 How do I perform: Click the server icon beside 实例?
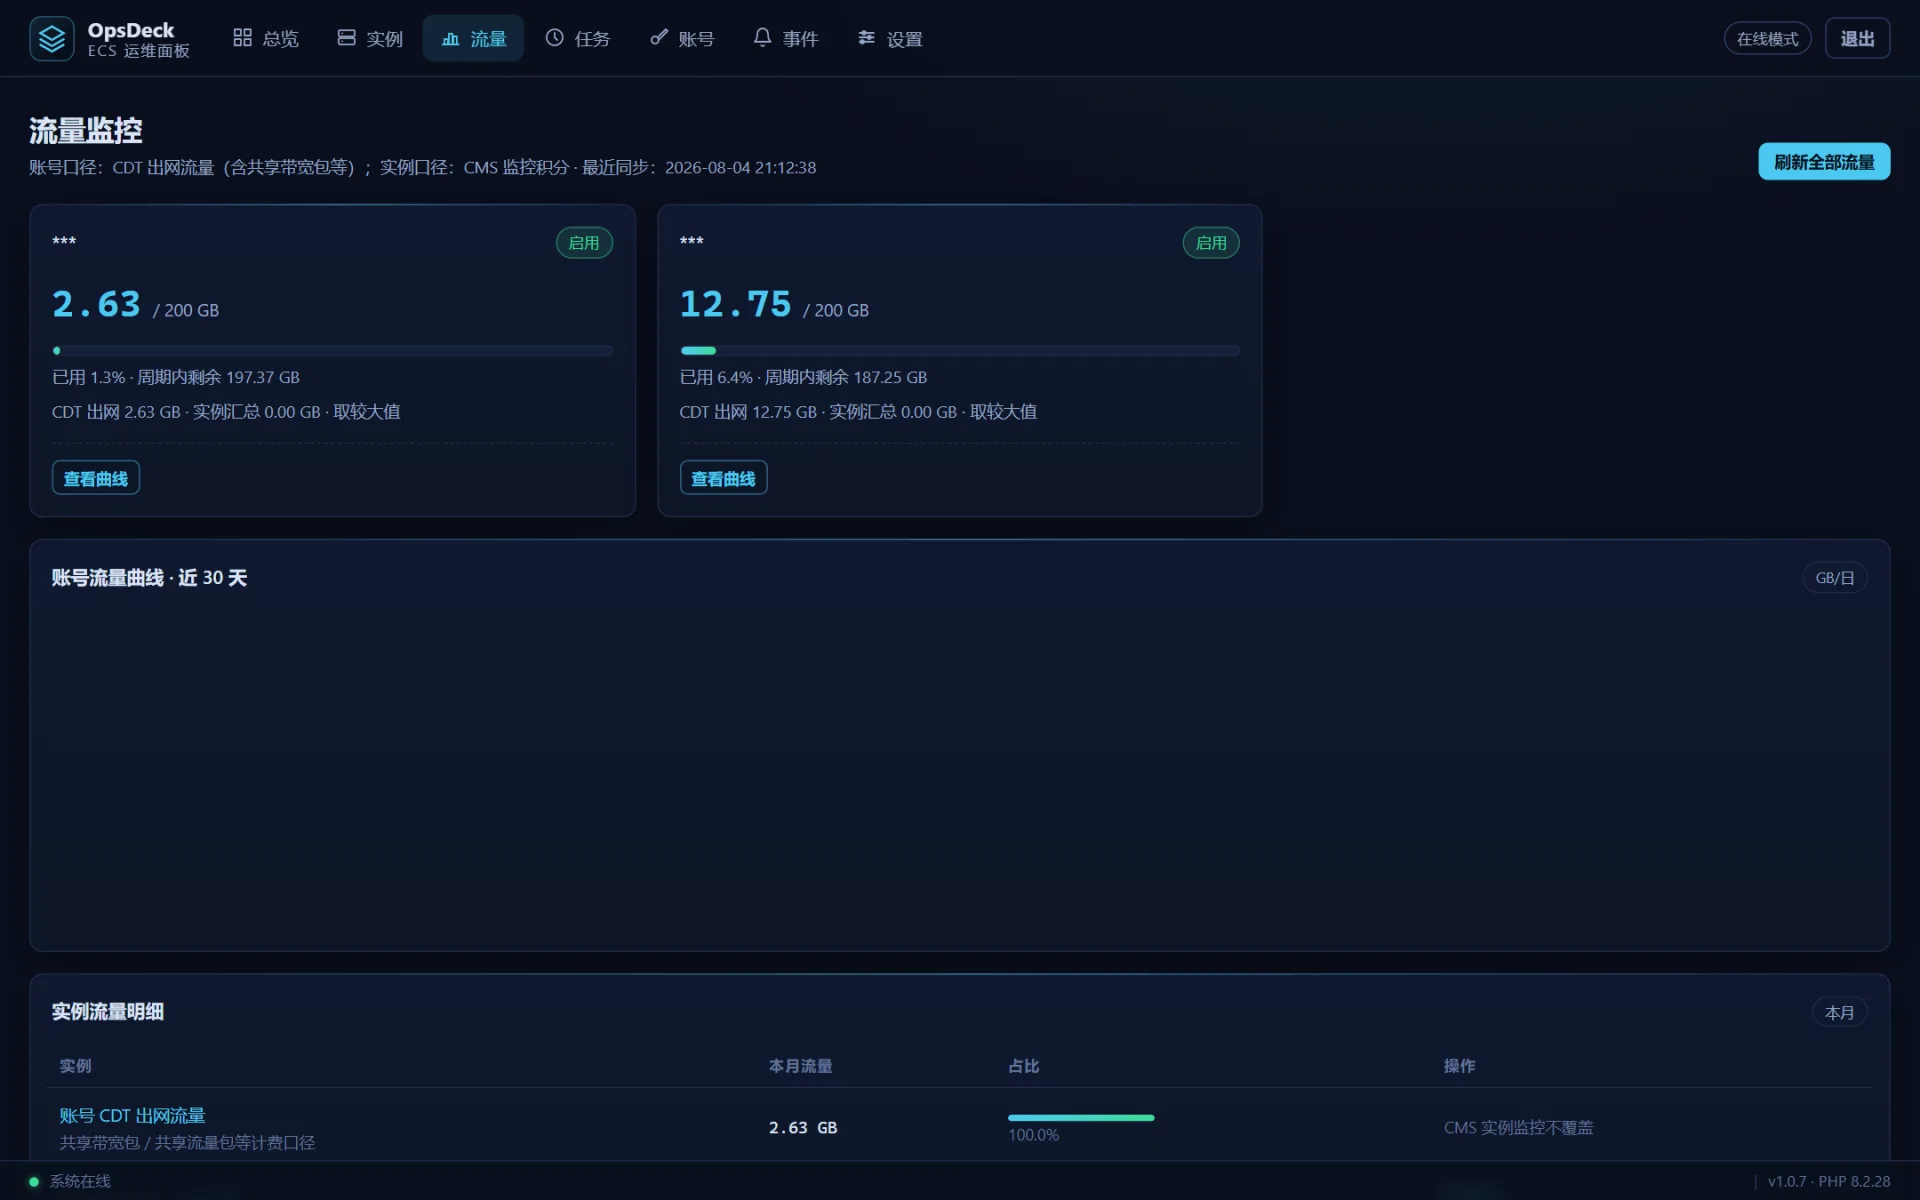[346, 38]
